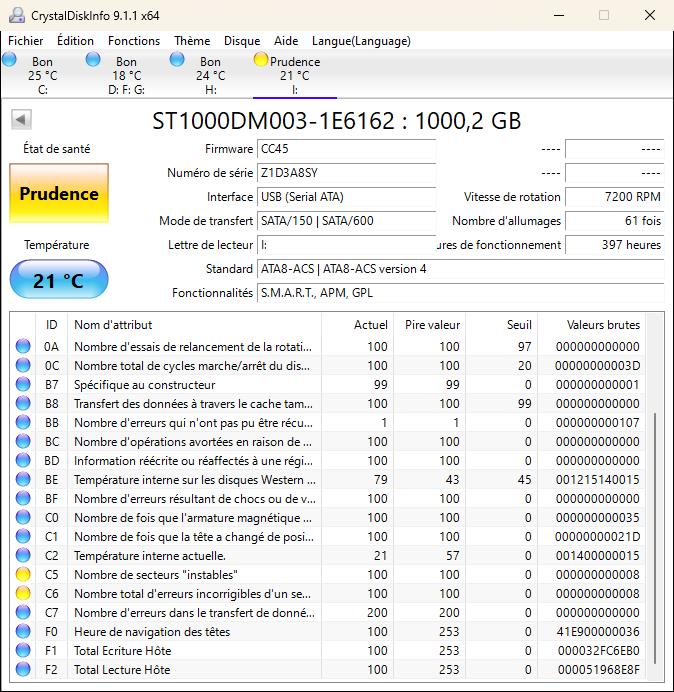Select the blue status icon for drive C:

click(10, 60)
